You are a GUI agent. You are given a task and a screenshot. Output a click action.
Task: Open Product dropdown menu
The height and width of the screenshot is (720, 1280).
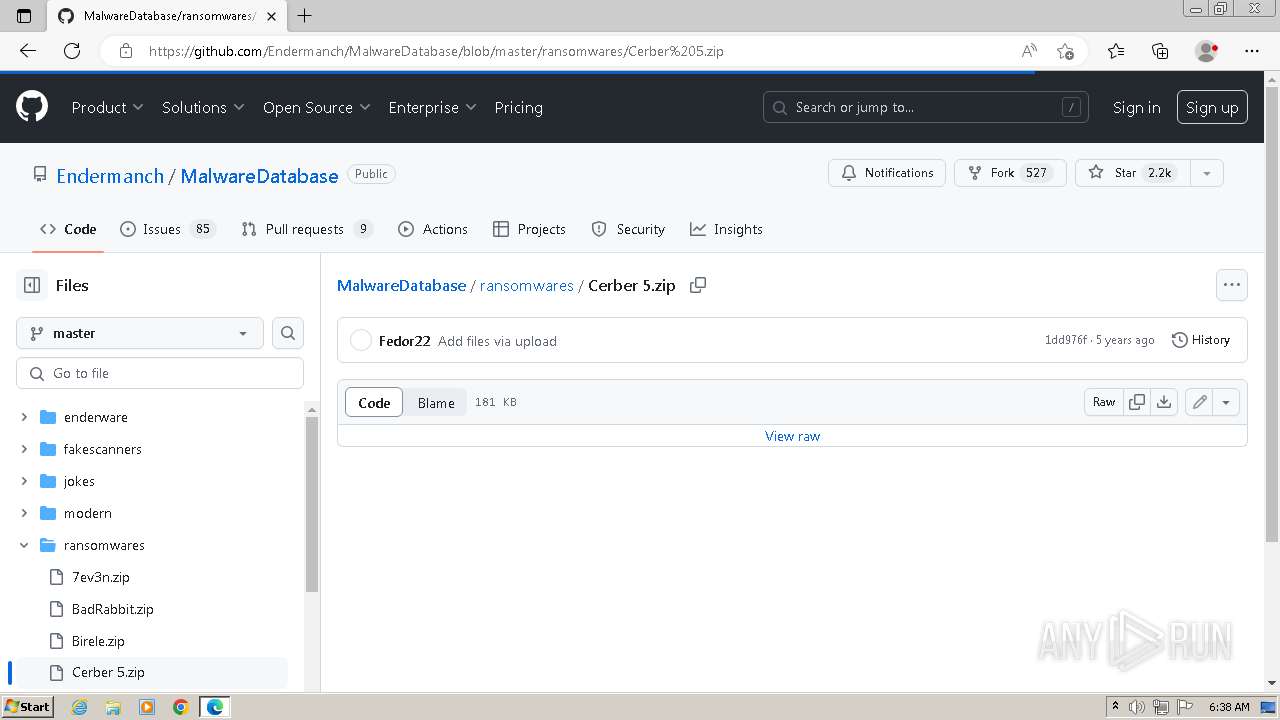coord(107,107)
